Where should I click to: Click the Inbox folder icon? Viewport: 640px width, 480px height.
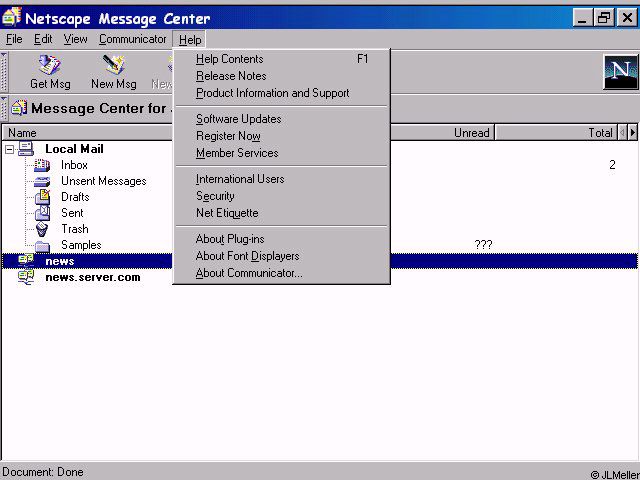click(42, 165)
